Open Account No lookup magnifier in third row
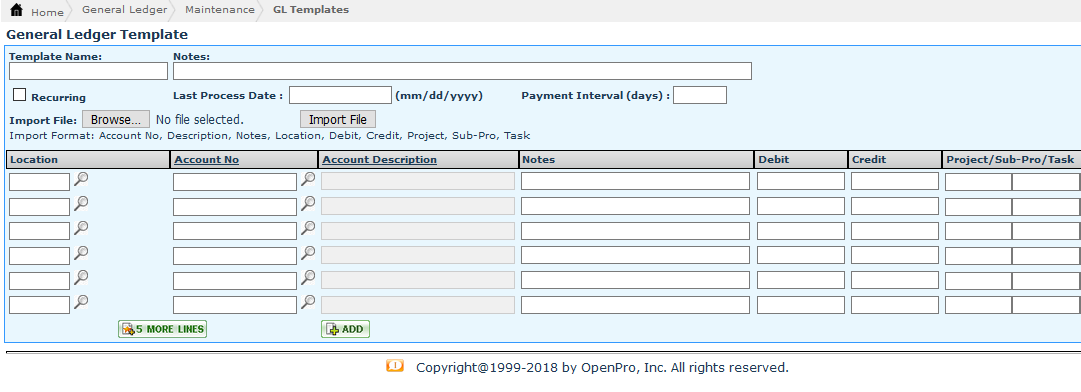The height and width of the screenshot is (392, 1081). 308,229
